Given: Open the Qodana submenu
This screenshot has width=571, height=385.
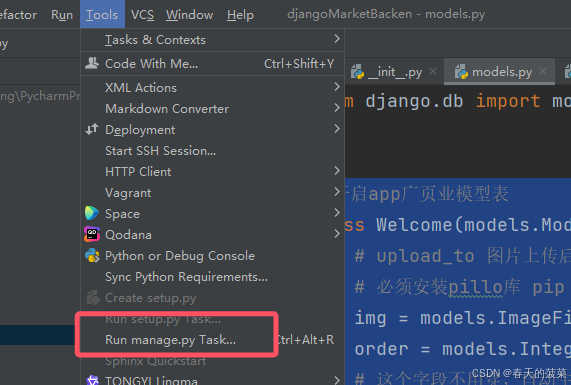Looking at the screenshot, I should point(212,235).
